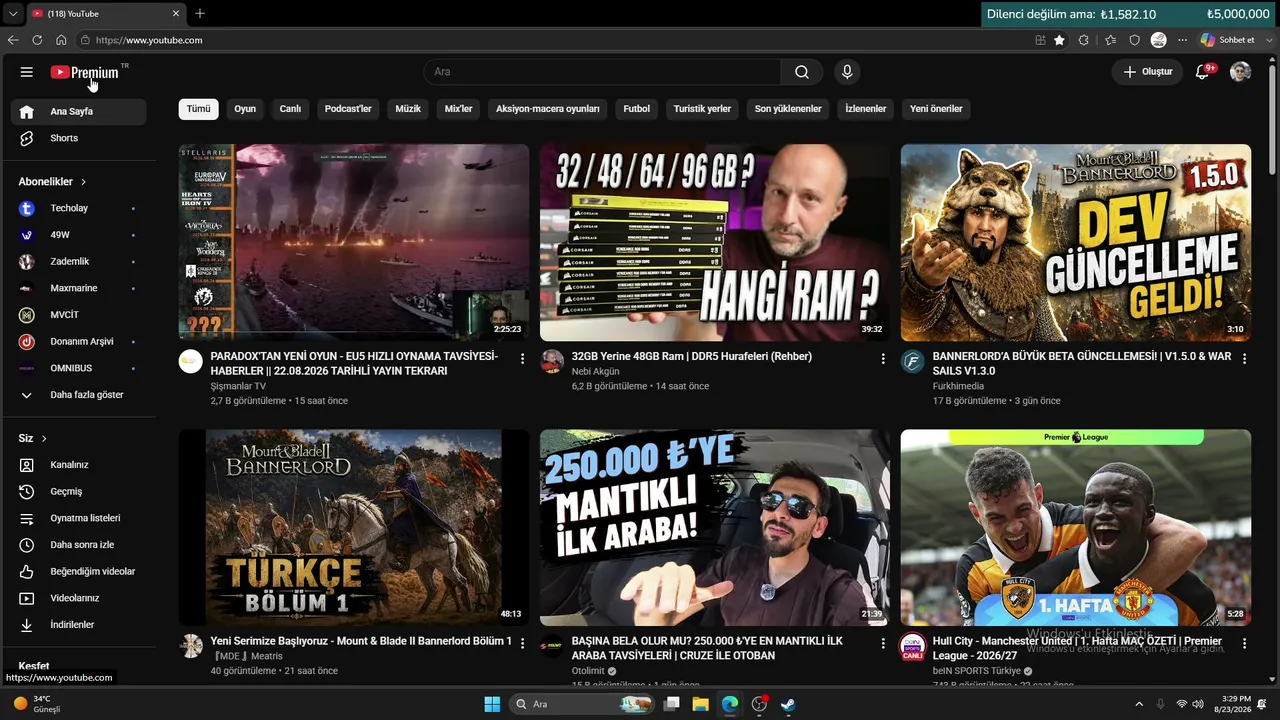This screenshot has width=1280, height=720.
Task: Open options for the BANNERLORD'A BÜYÜK BETA video
Action: point(1244,358)
